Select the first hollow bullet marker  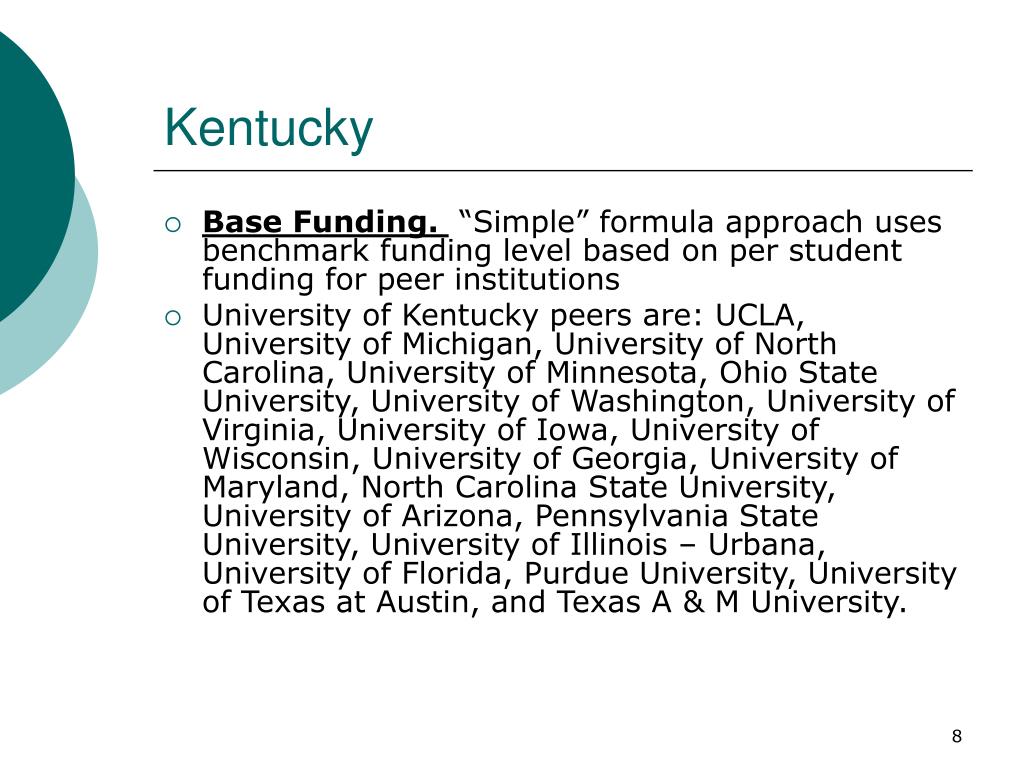tap(172, 225)
